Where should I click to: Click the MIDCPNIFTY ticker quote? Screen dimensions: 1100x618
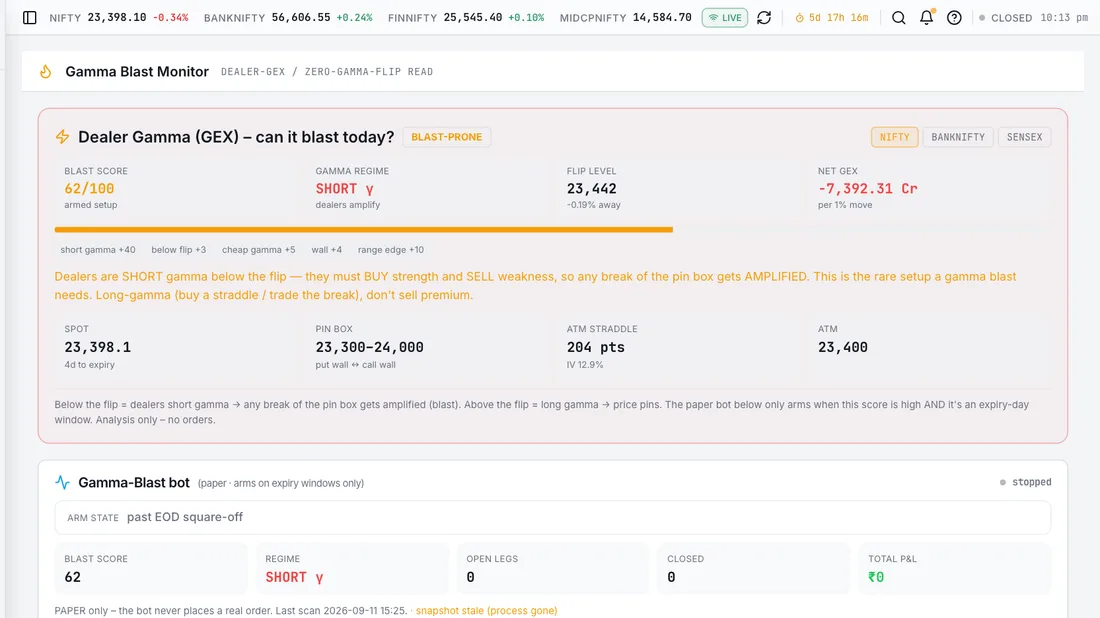click(626, 18)
